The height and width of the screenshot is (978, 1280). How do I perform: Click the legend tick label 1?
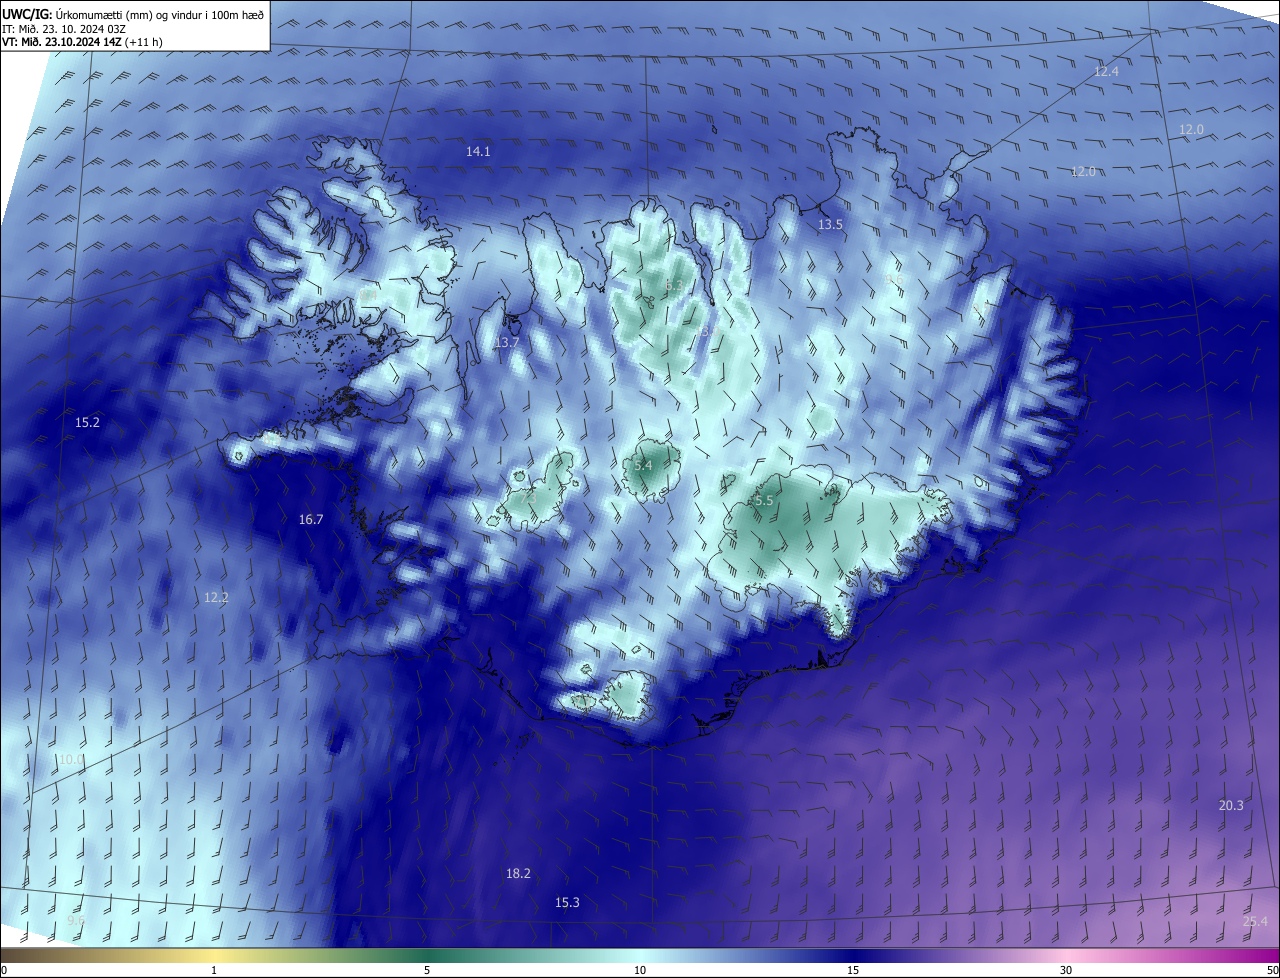[x=214, y=970]
